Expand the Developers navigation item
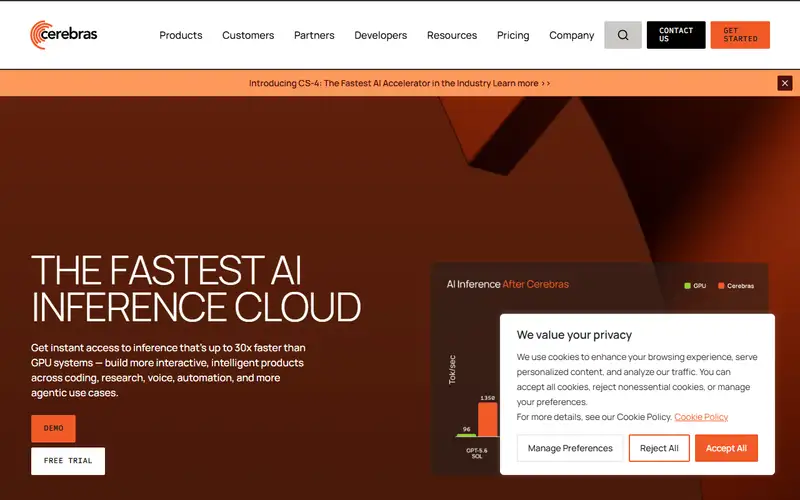Viewport: 800px width, 500px height. click(x=381, y=35)
